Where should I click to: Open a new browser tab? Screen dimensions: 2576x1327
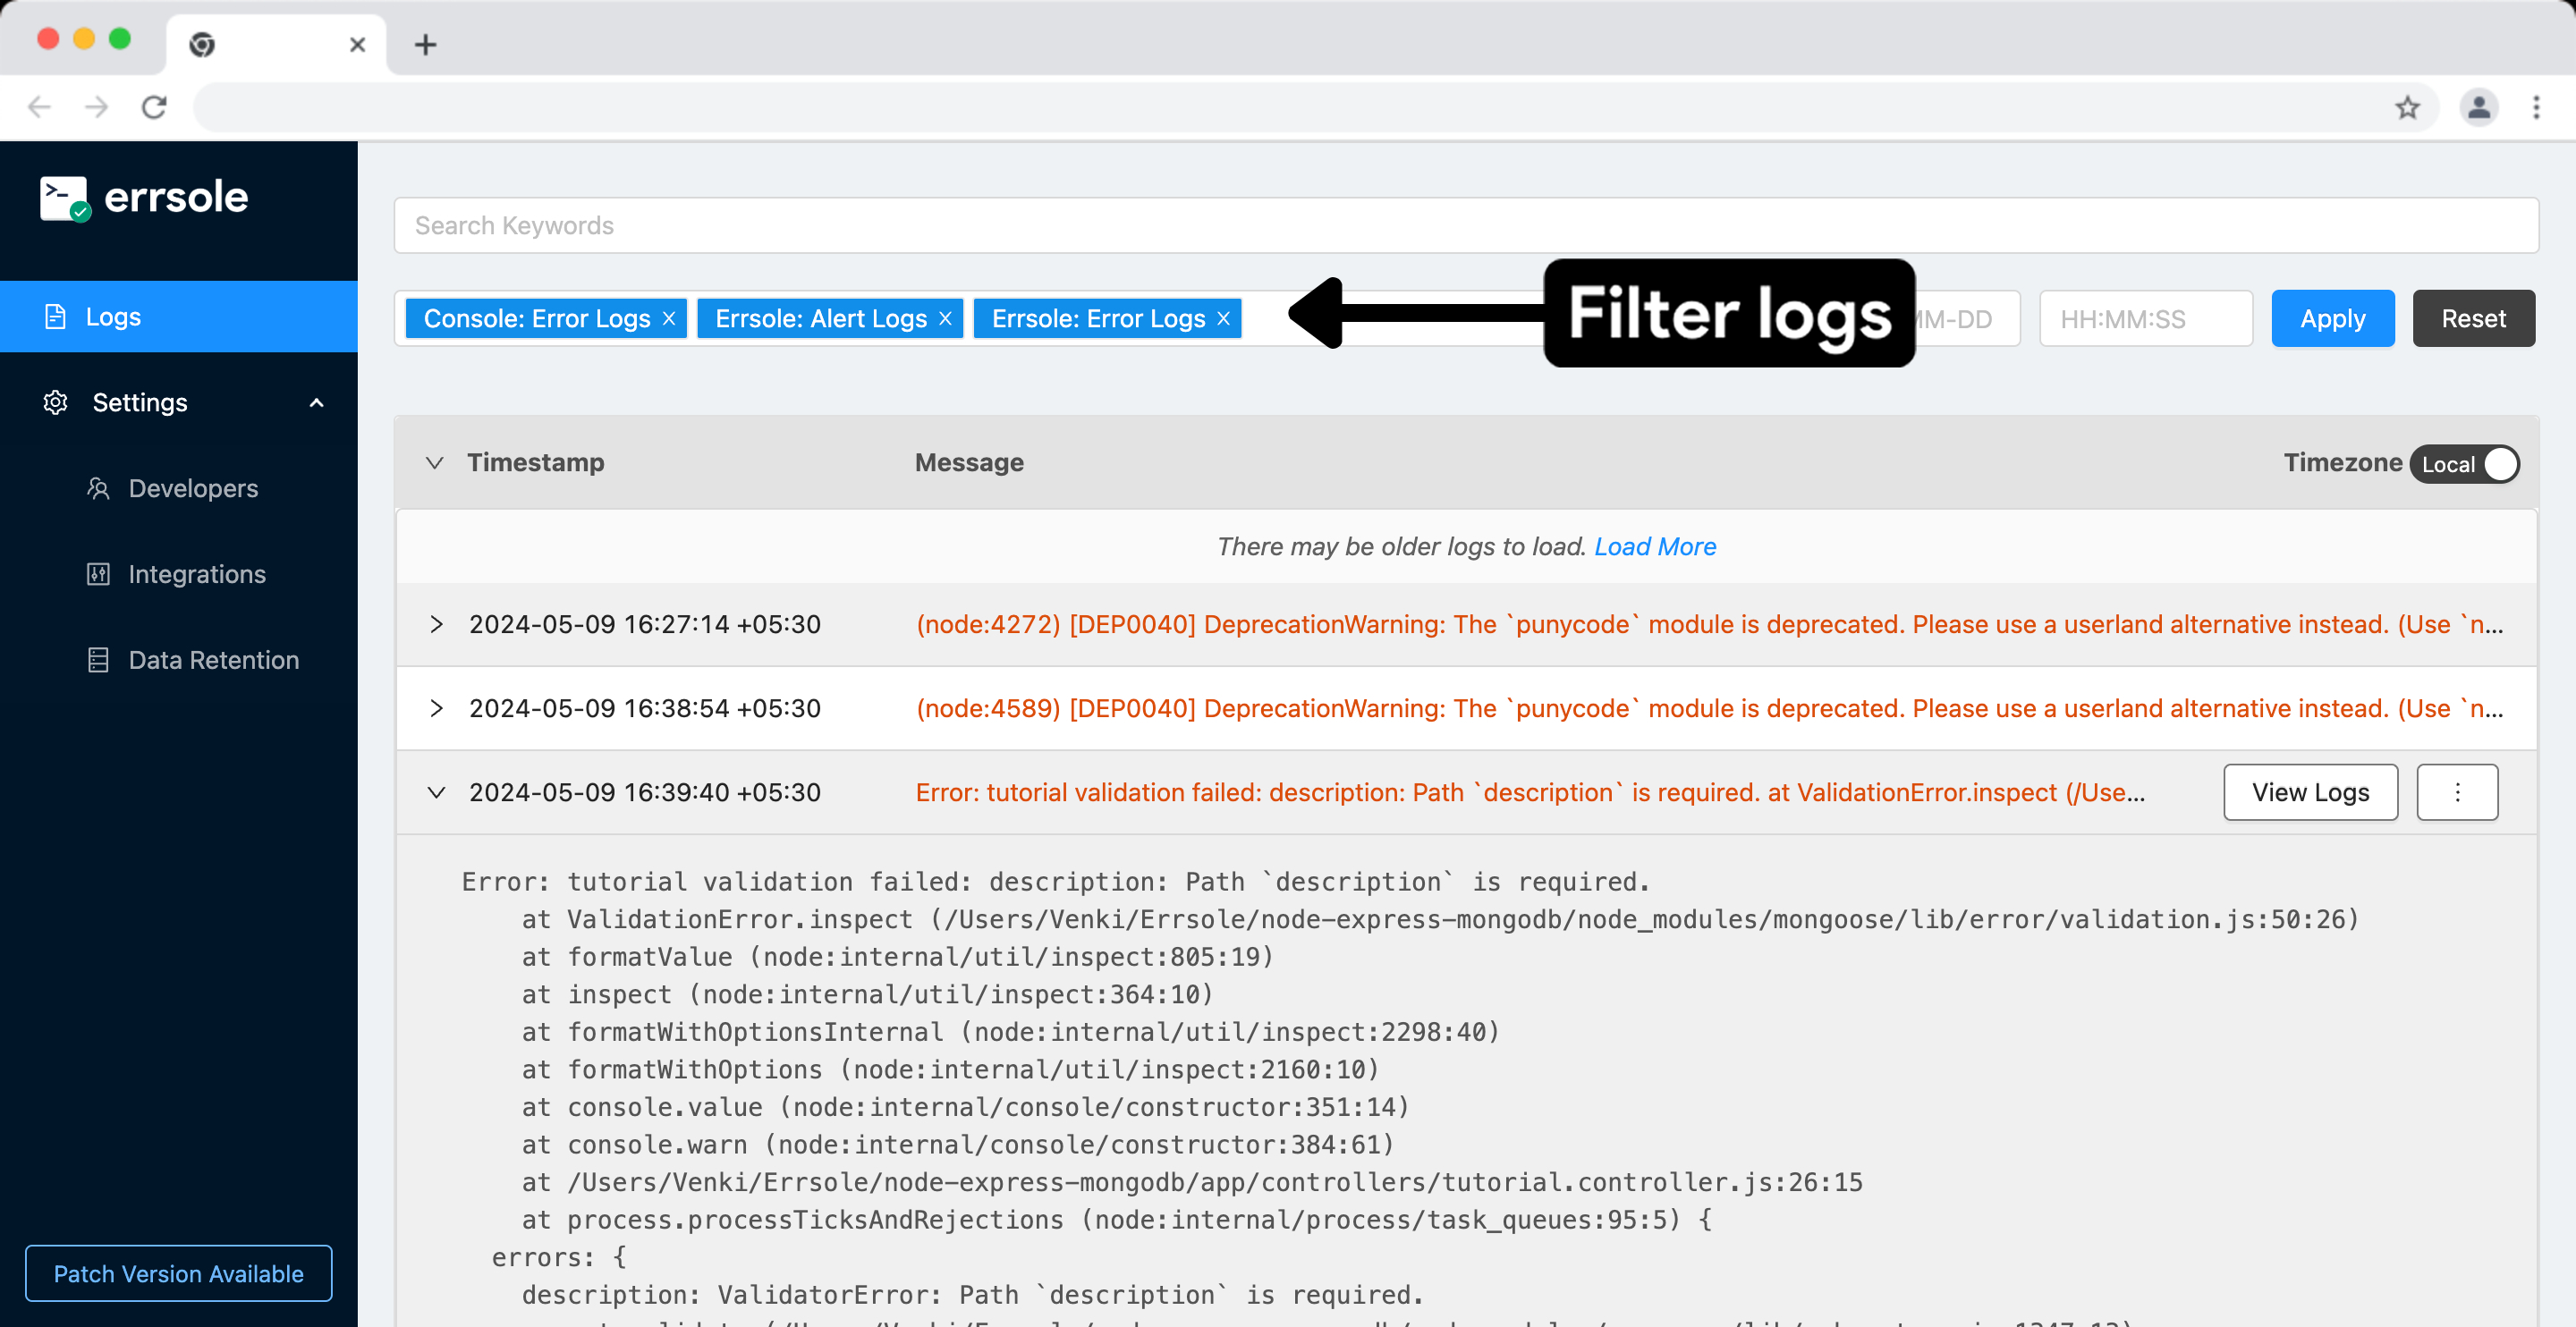pyautogui.click(x=425, y=45)
